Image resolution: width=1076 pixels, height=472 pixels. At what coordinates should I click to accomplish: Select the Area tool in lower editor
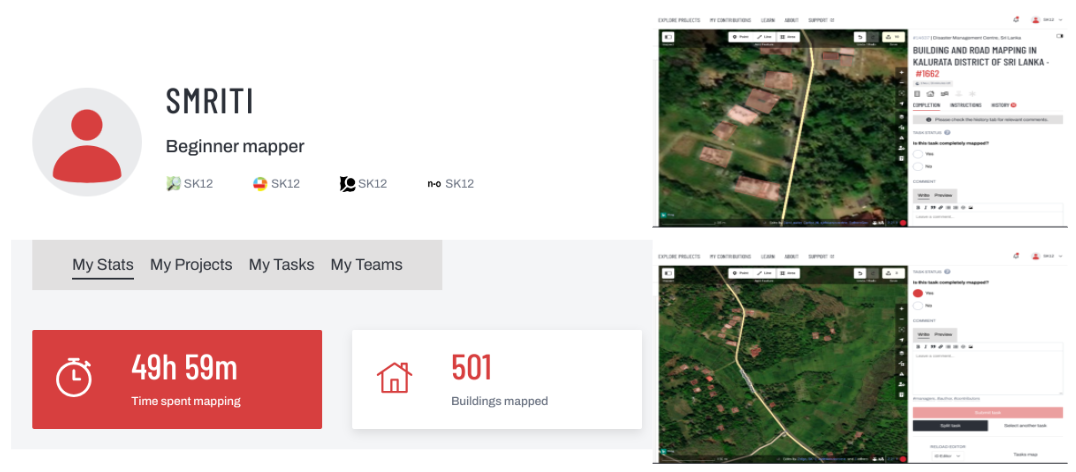(788, 273)
